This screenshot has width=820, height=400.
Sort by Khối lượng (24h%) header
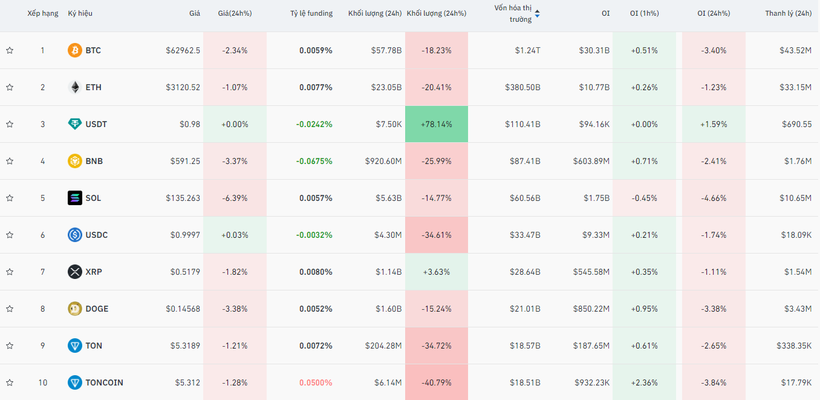437,14
